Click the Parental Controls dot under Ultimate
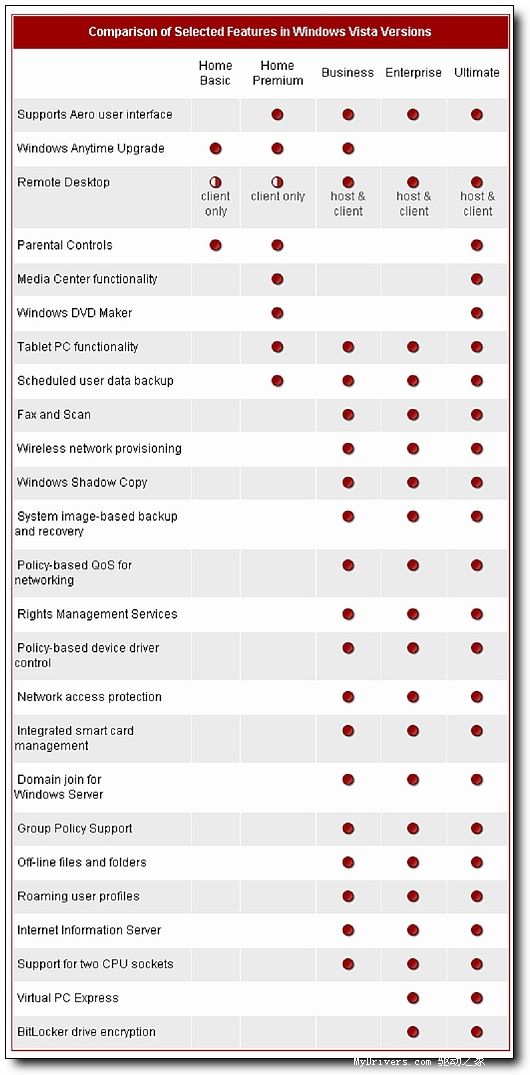This screenshot has height=1075, width=530. 477,245
